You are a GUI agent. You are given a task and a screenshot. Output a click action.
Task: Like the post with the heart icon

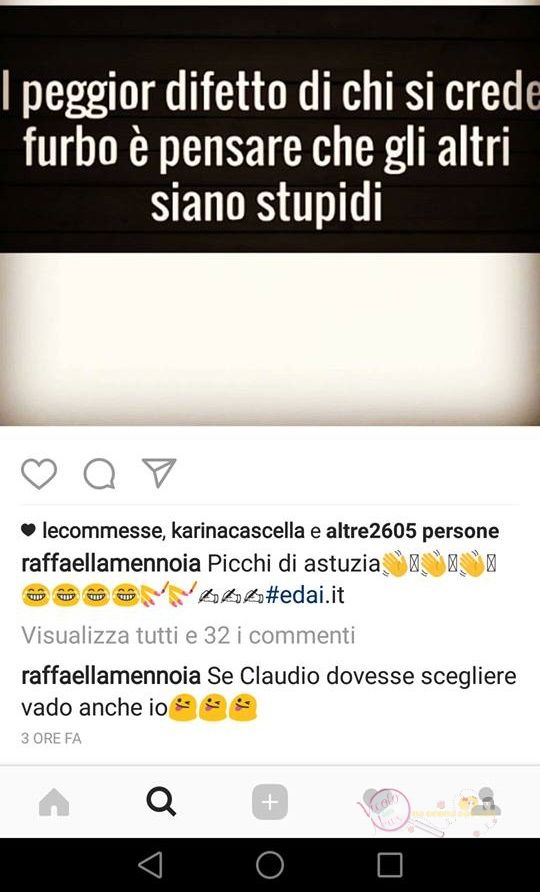click(x=39, y=473)
